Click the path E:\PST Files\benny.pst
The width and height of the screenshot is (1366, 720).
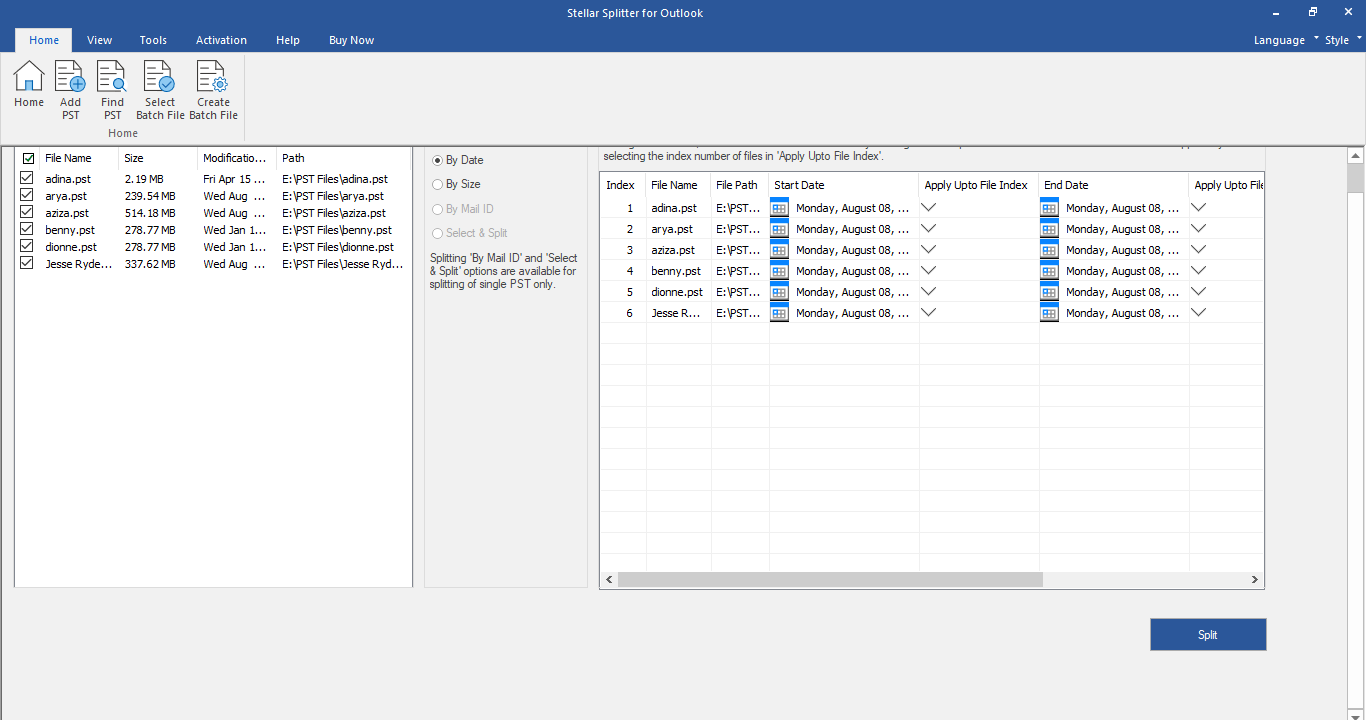(338, 230)
